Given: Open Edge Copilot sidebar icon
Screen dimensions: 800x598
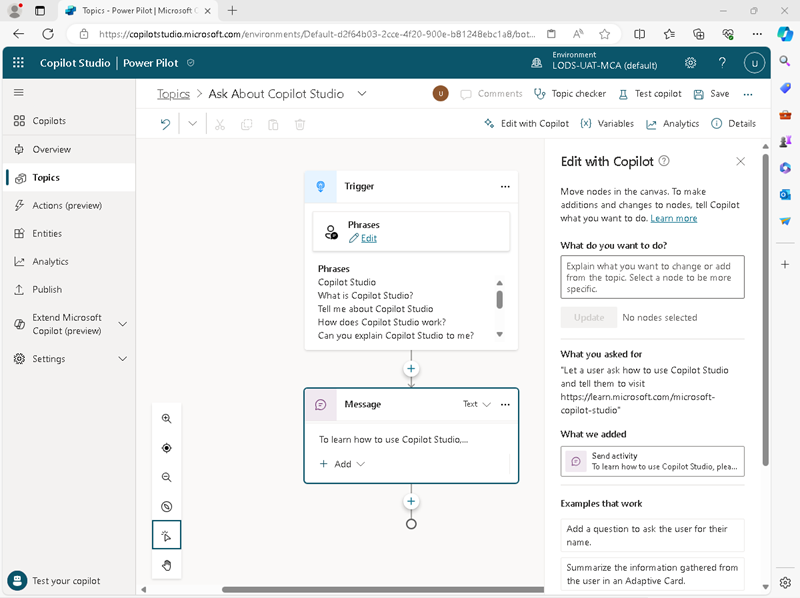Looking at the screenshot, I should coord(785,34).
